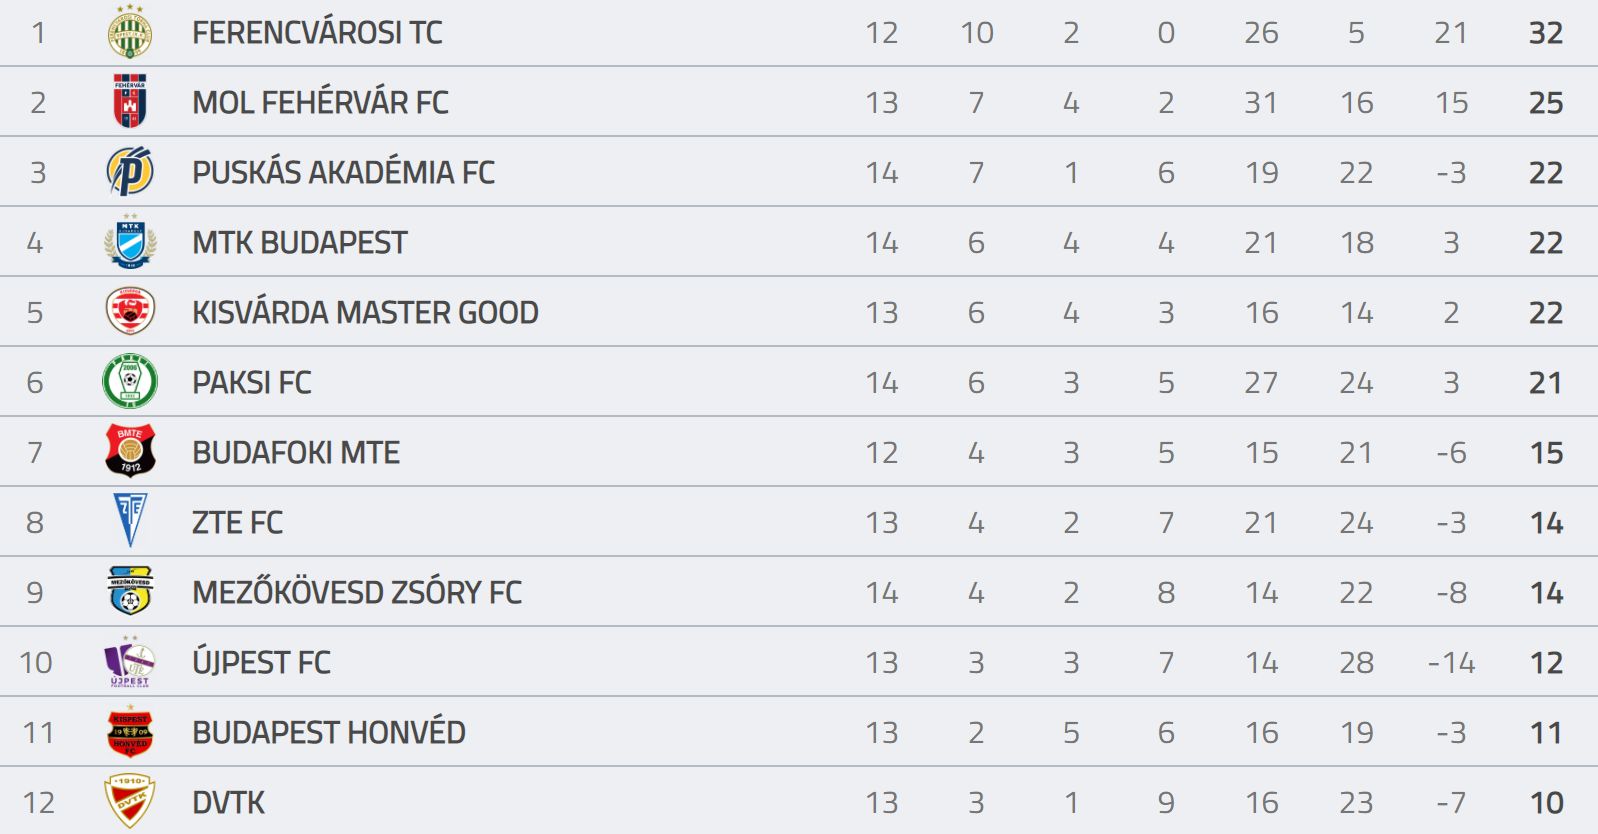Open the FERENCVÁROSI TC team name
This screenshot has width=1598, height=834.
click(317, 32)
